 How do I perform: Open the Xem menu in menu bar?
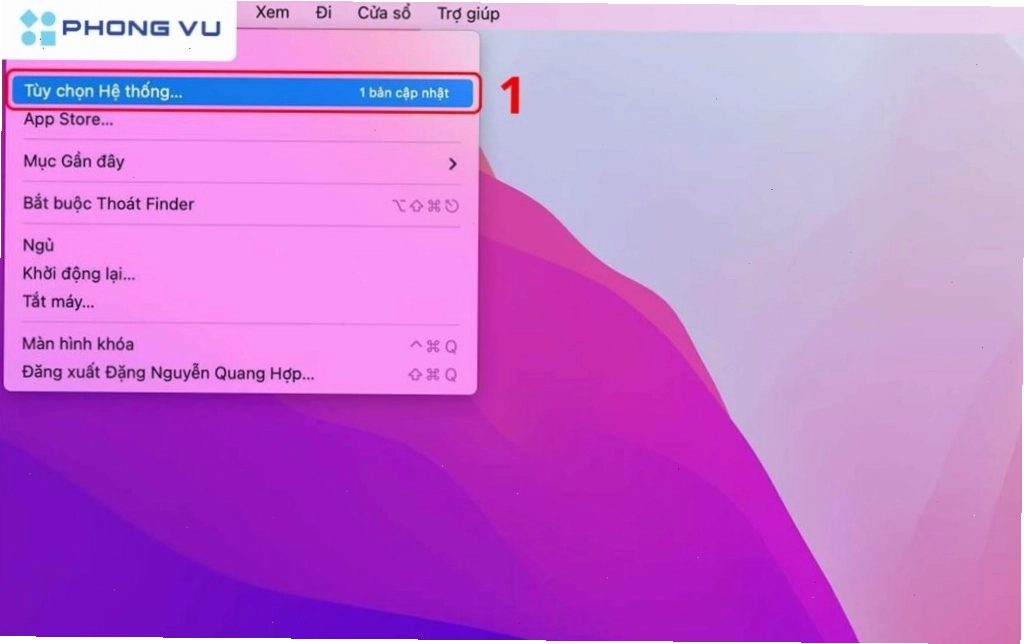[x=272, y=12]
